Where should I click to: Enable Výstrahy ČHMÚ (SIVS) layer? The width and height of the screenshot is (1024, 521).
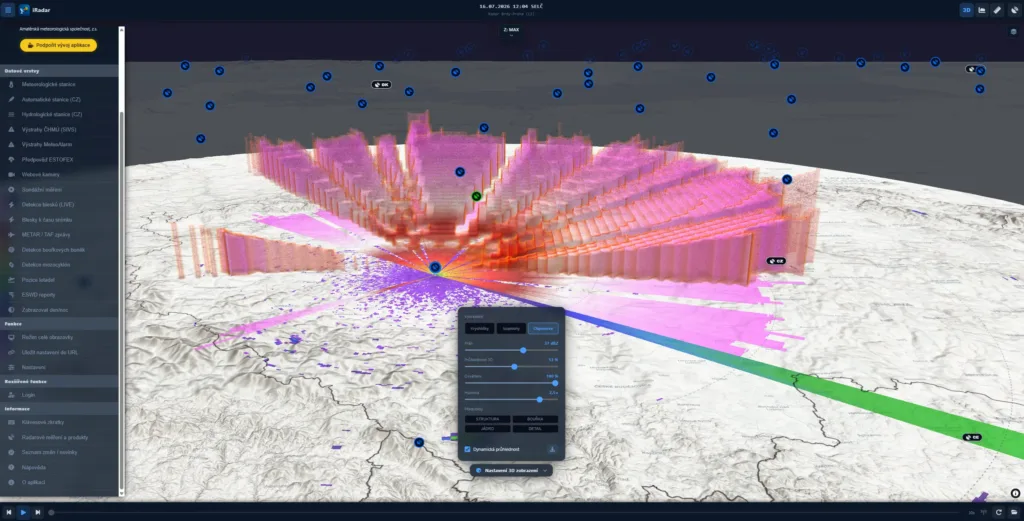pos(59,129)
